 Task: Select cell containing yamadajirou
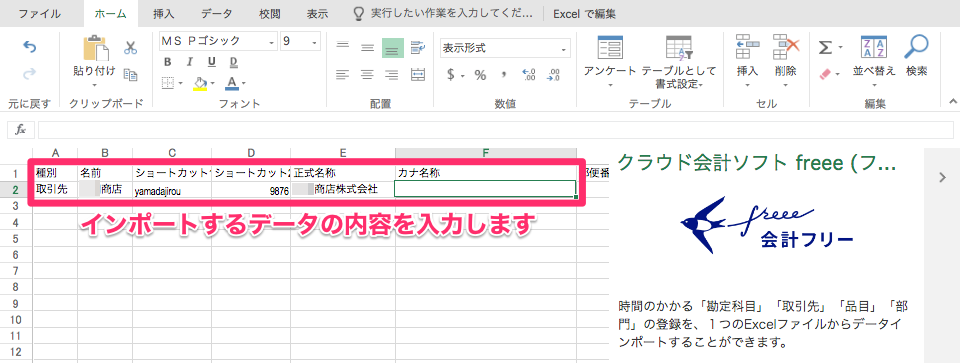pos(172,189)
